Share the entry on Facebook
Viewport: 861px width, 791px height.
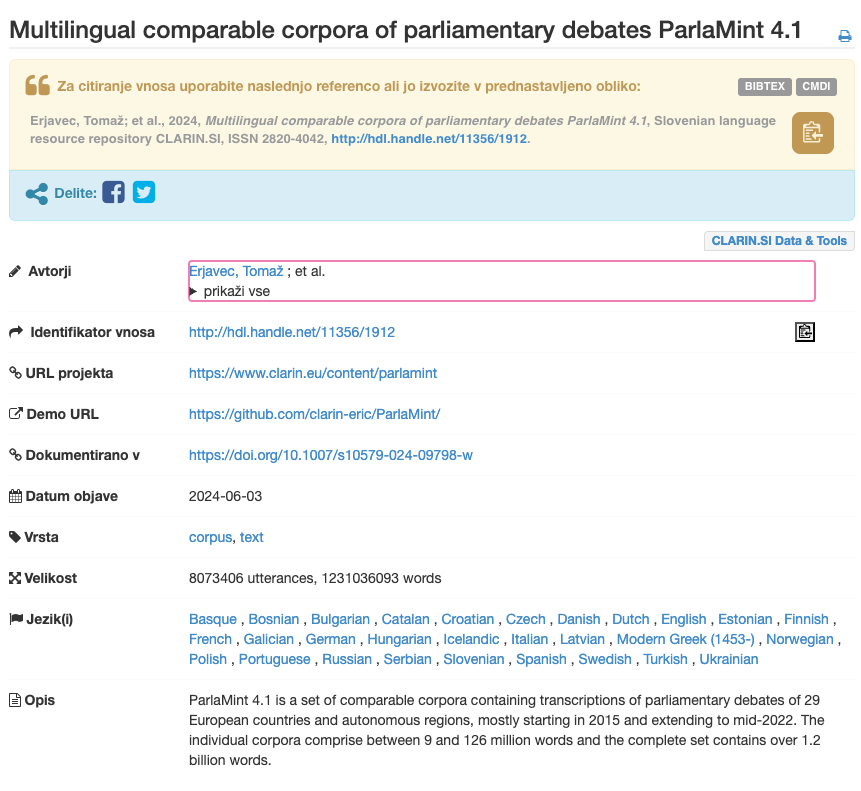pyautogui.click(x=114, y=192)
